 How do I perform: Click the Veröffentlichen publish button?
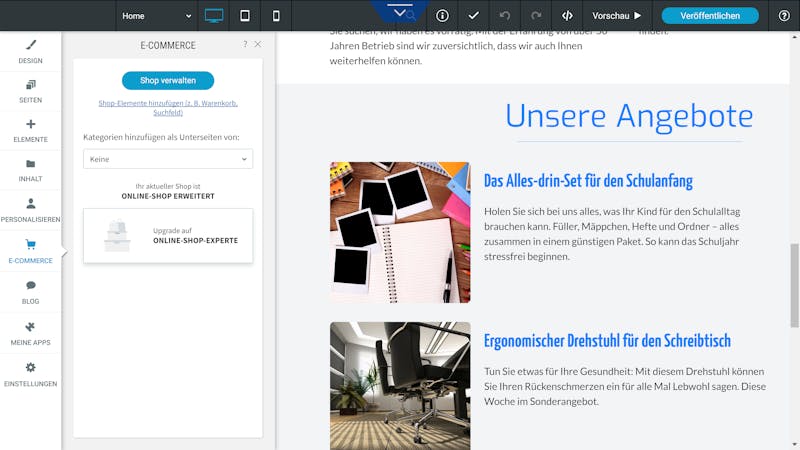[x=710, y=16]
